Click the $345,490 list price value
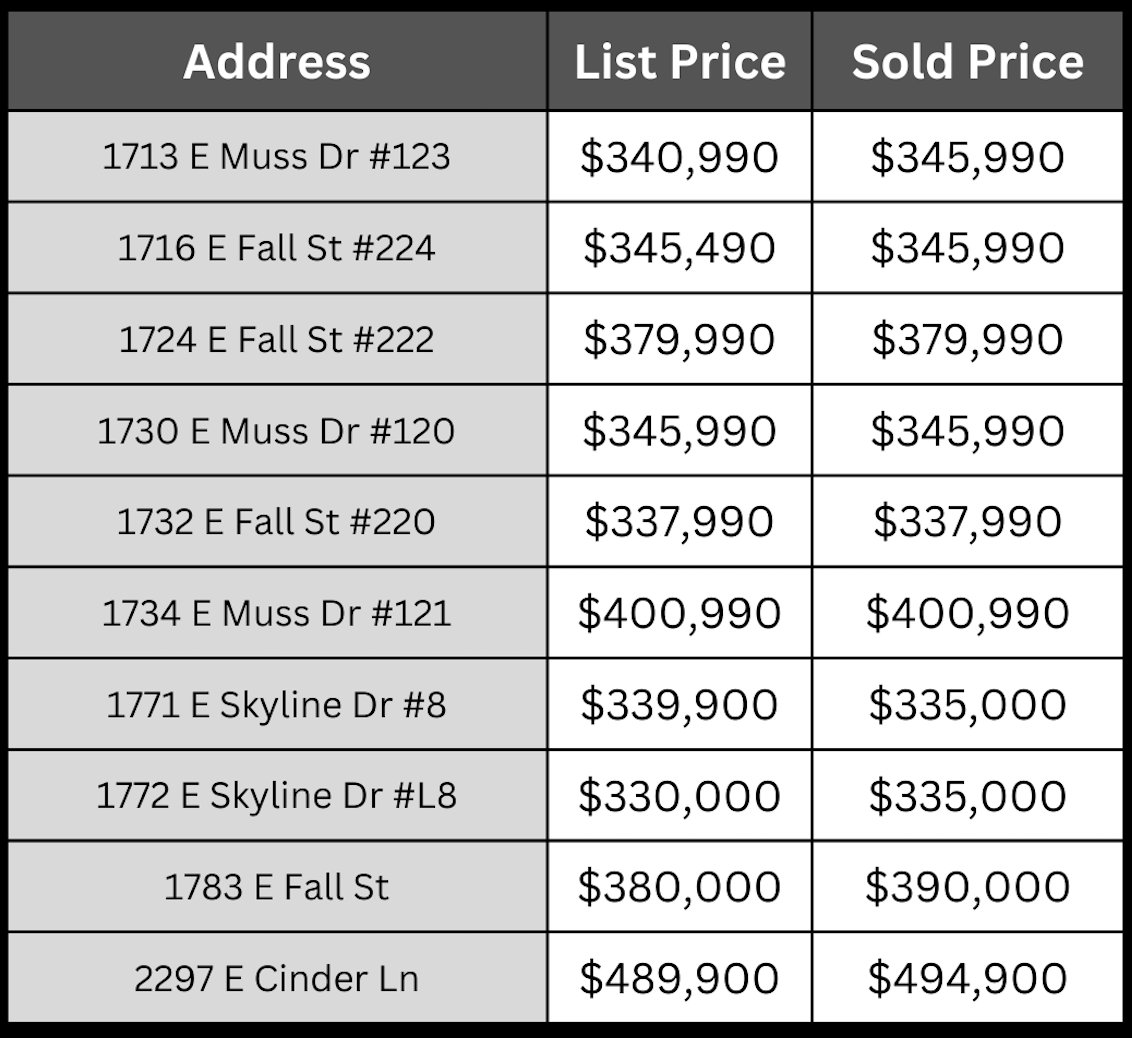1132x1038 pixels. tap(680, 248)
